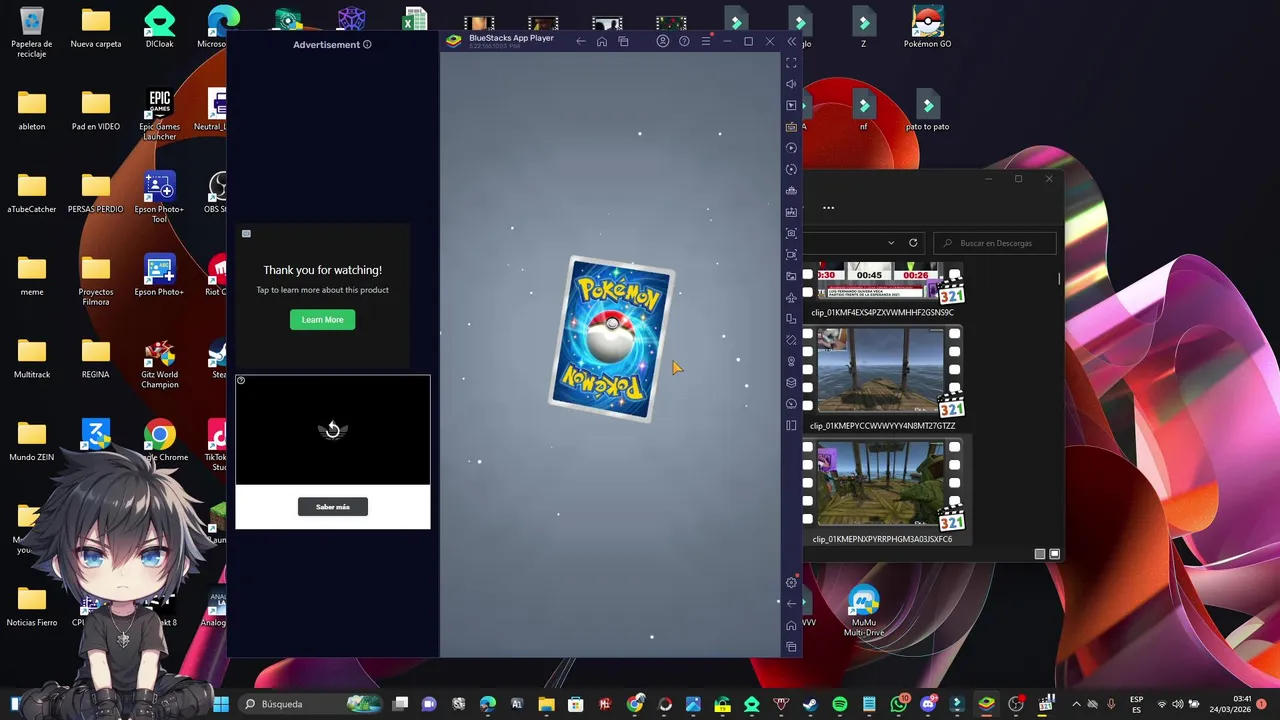
Task: Collapse BlueStacks sidebar with double chevron
Action: tap(792, 41)
